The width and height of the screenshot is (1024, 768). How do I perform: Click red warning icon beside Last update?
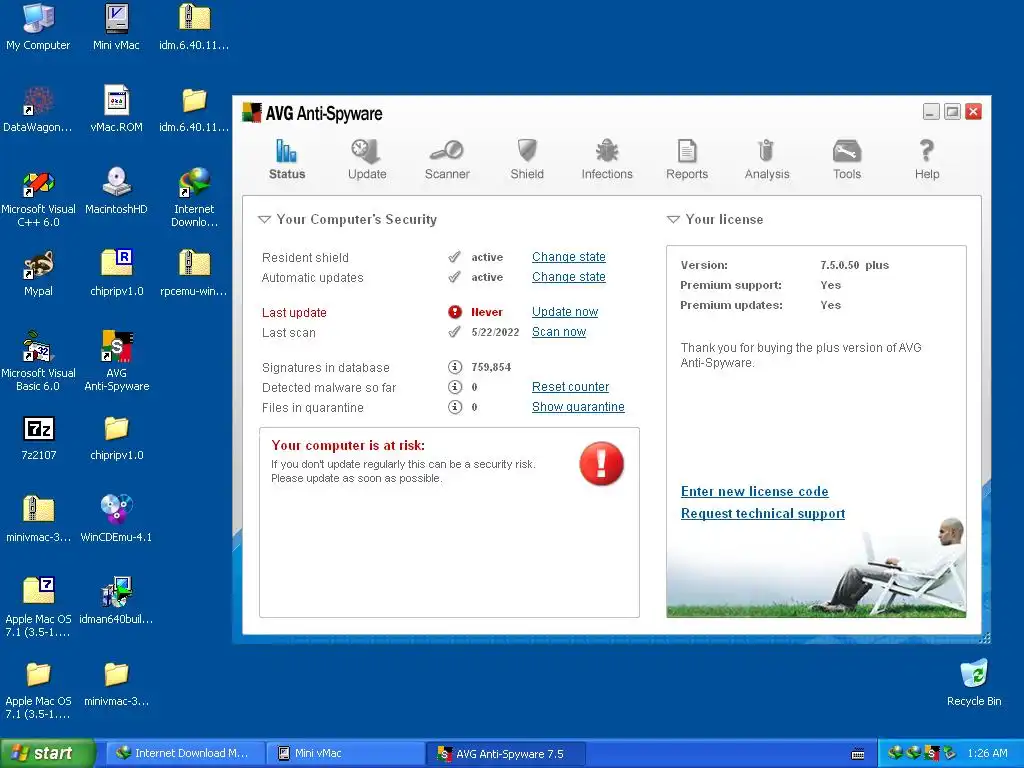455,312
